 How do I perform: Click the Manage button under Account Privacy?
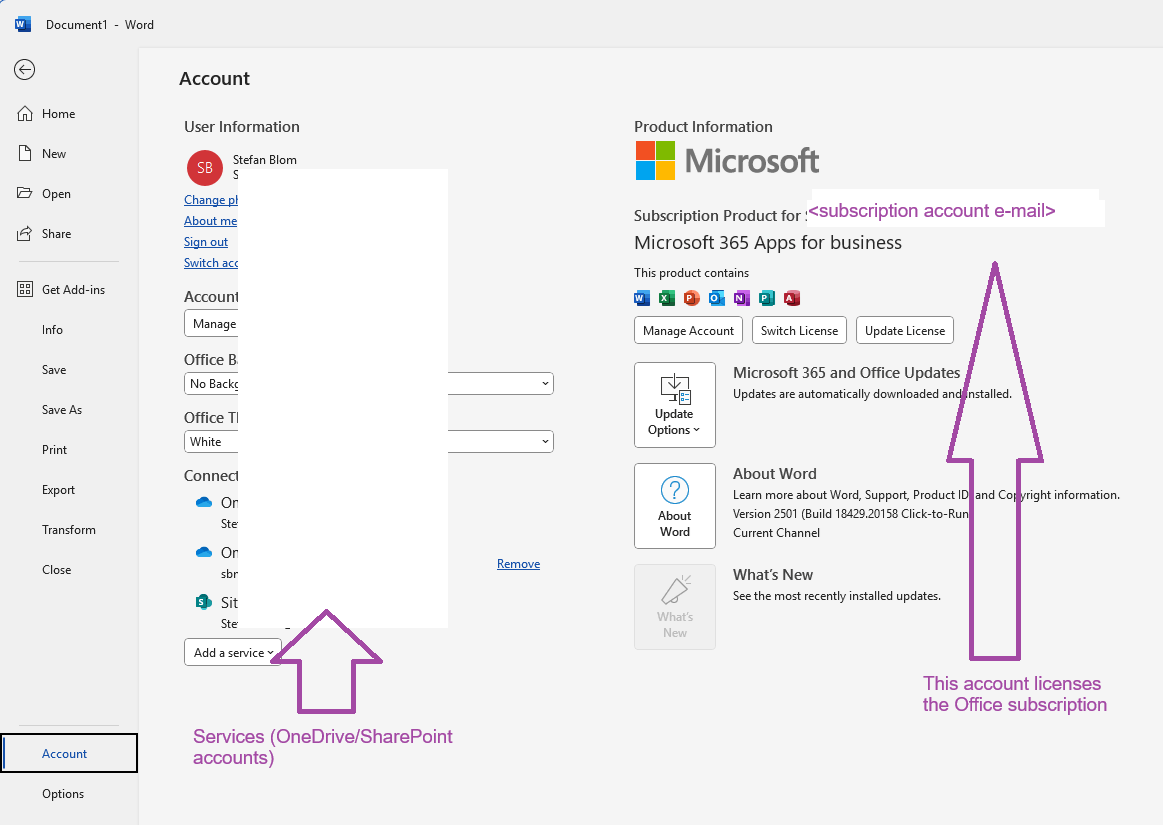click(211, 323)
